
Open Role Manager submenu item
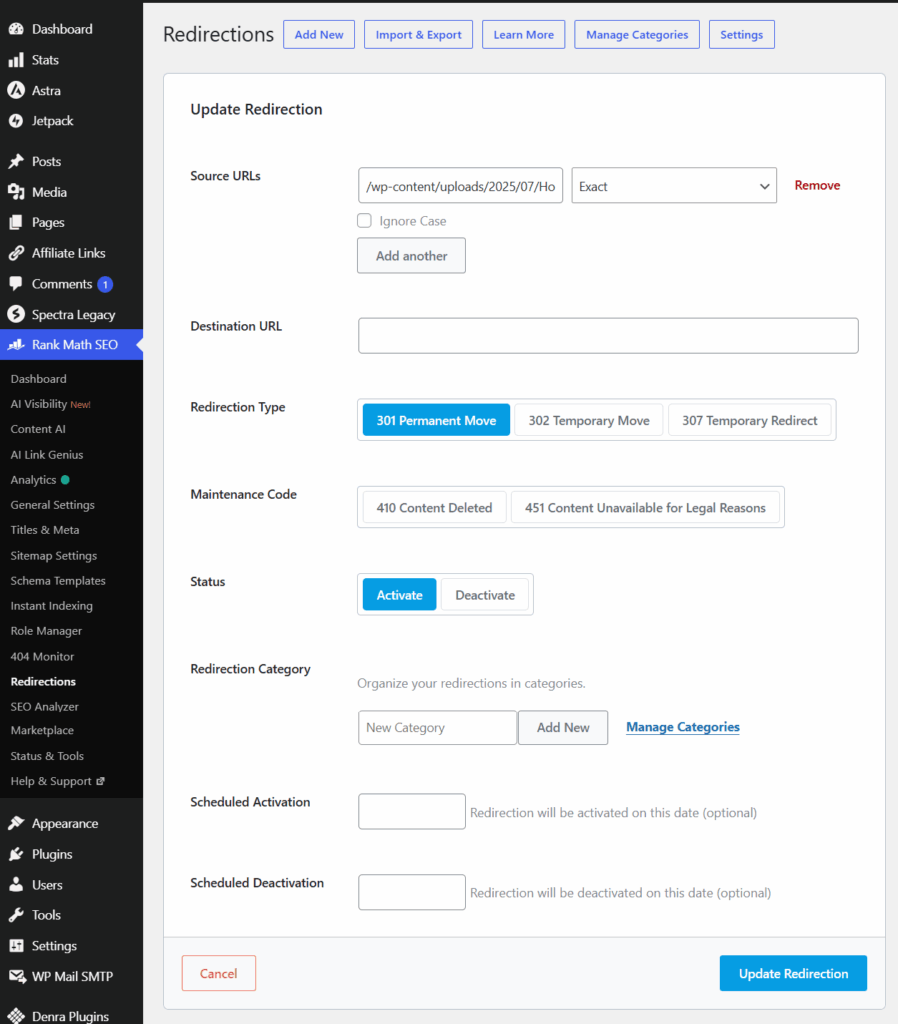pos(46,631)
